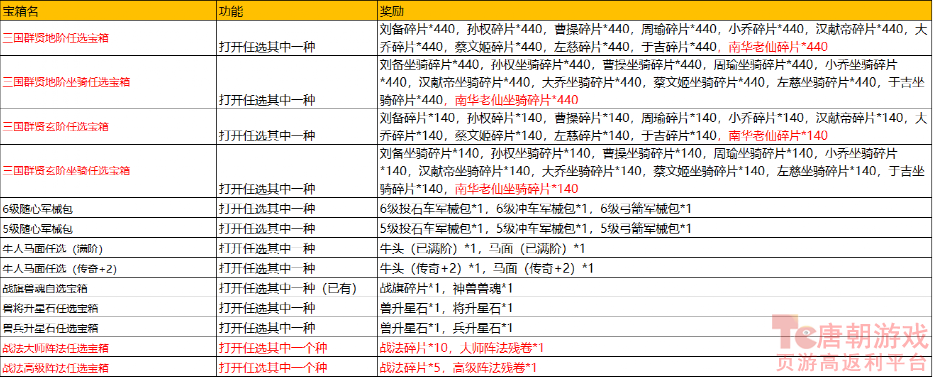Select the red 战法高级阵法任选宝箱 cell

[x=108, y=367]
